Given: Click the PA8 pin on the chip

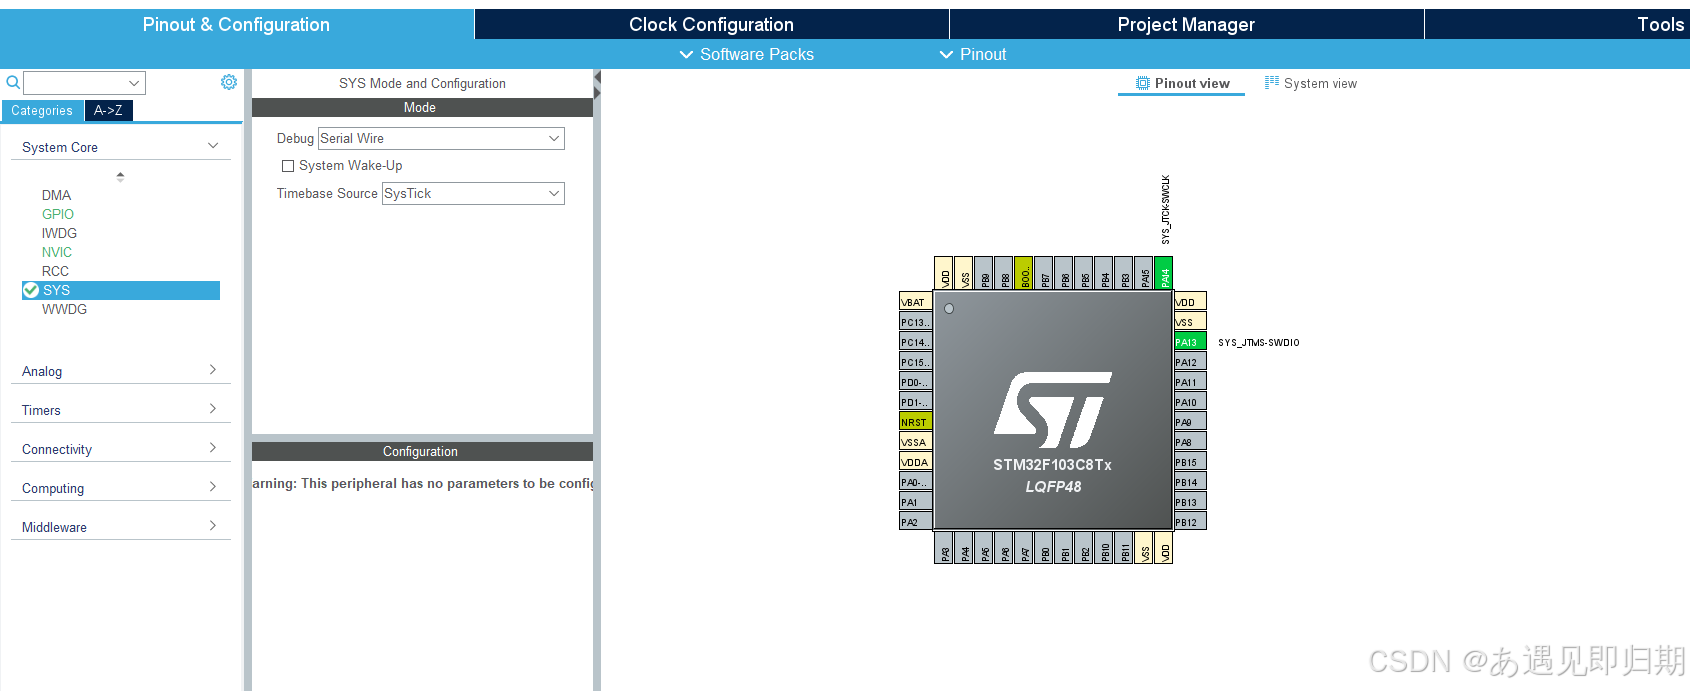Looking at the screenshot, I should tap(1190, 442).
